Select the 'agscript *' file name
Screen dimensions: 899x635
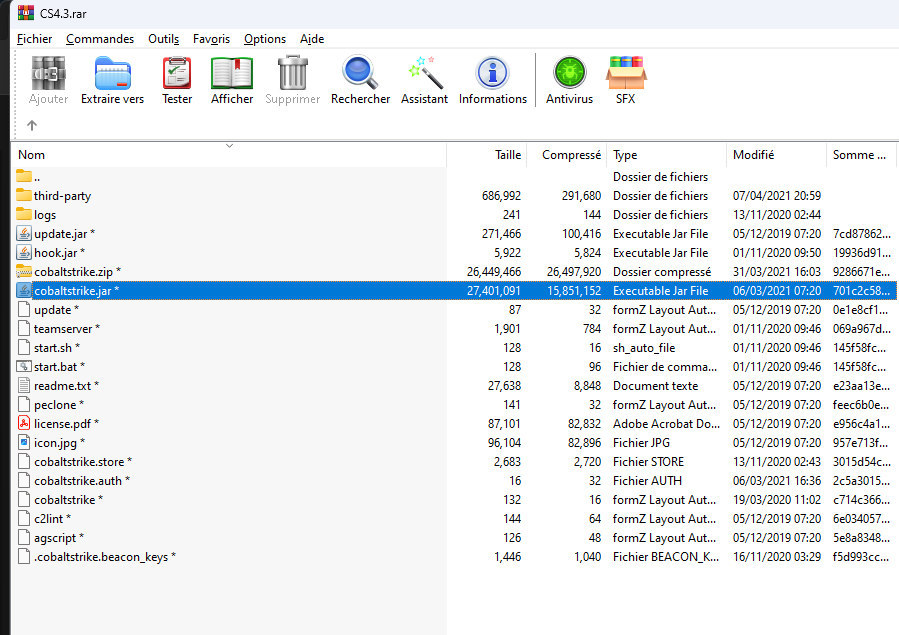[58, 538]
